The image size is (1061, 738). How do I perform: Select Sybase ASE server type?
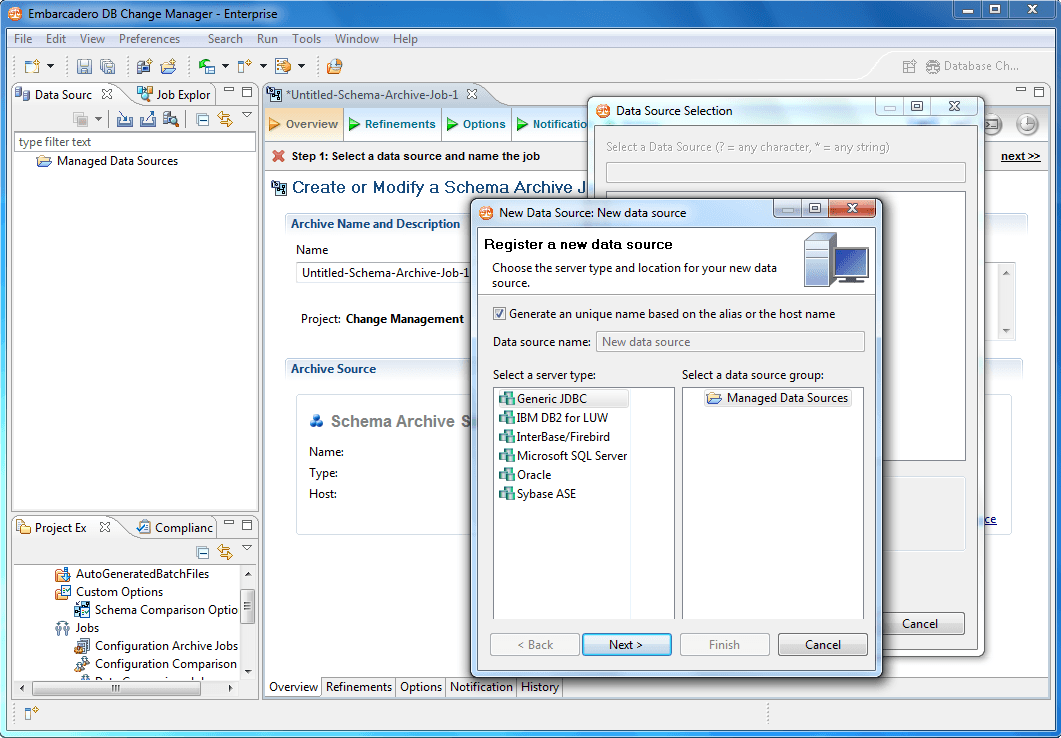[x=537, y=493]
